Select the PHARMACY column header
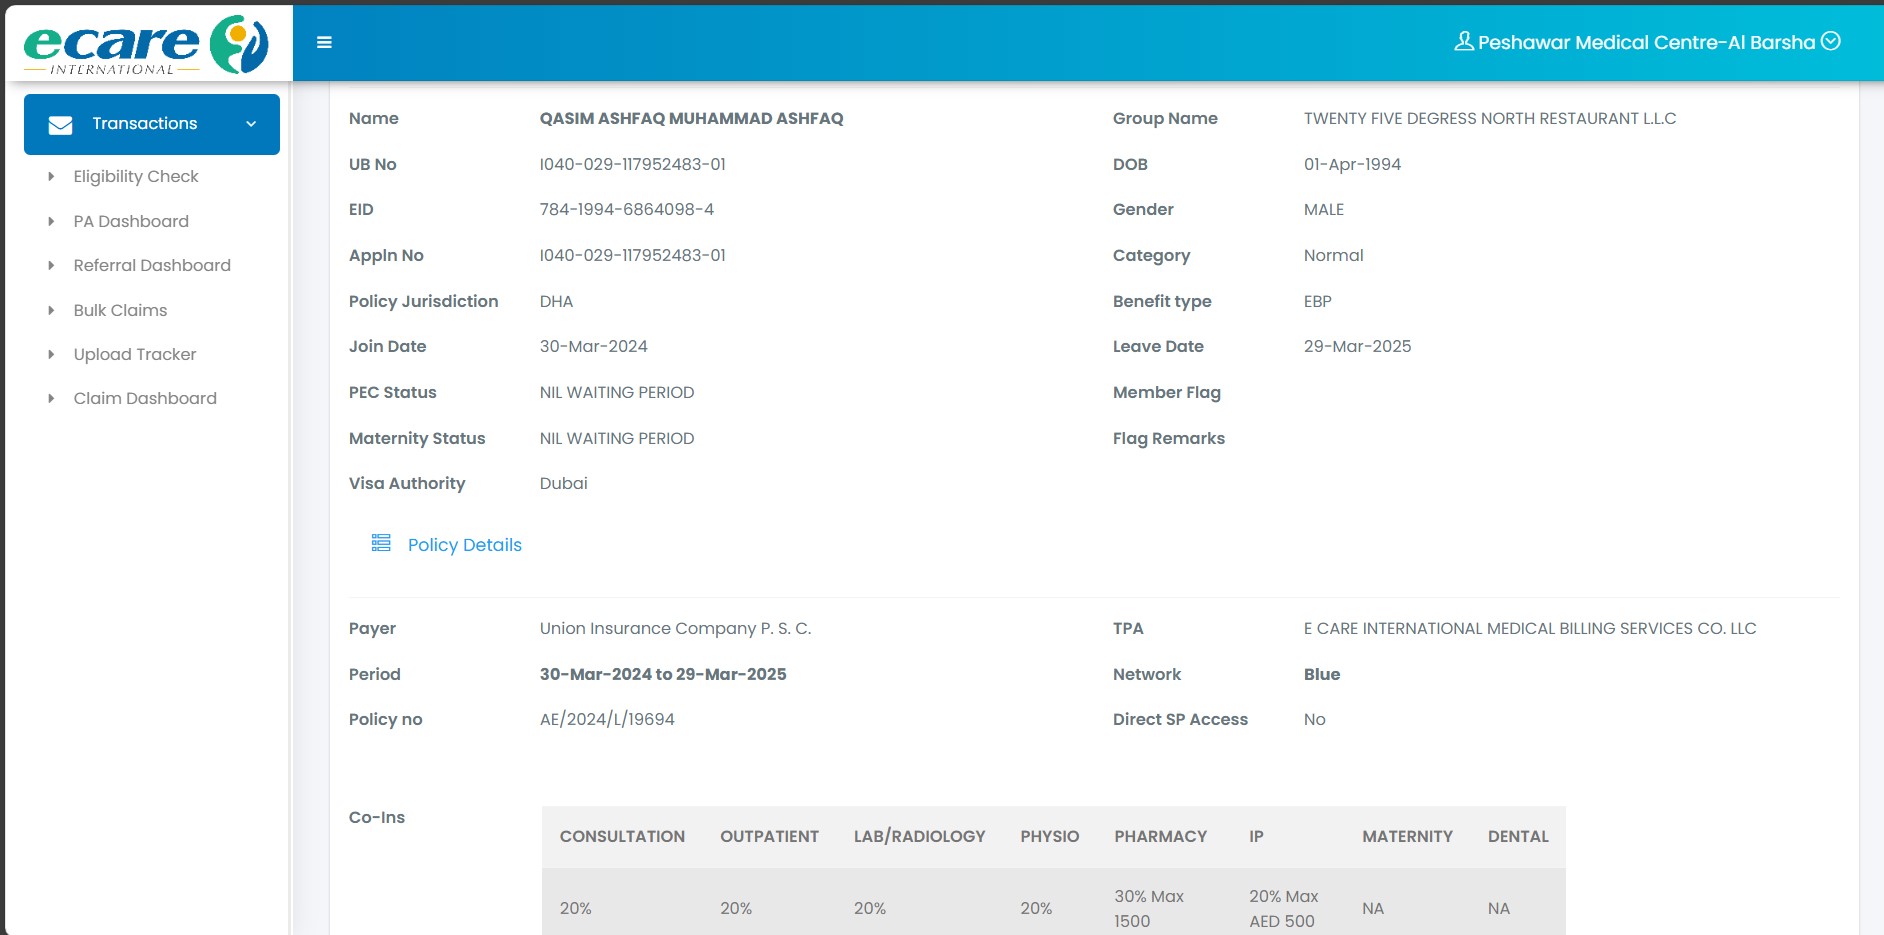Image resolution: width=1884 pixels, height=935 pixels. click(1160, 837)
